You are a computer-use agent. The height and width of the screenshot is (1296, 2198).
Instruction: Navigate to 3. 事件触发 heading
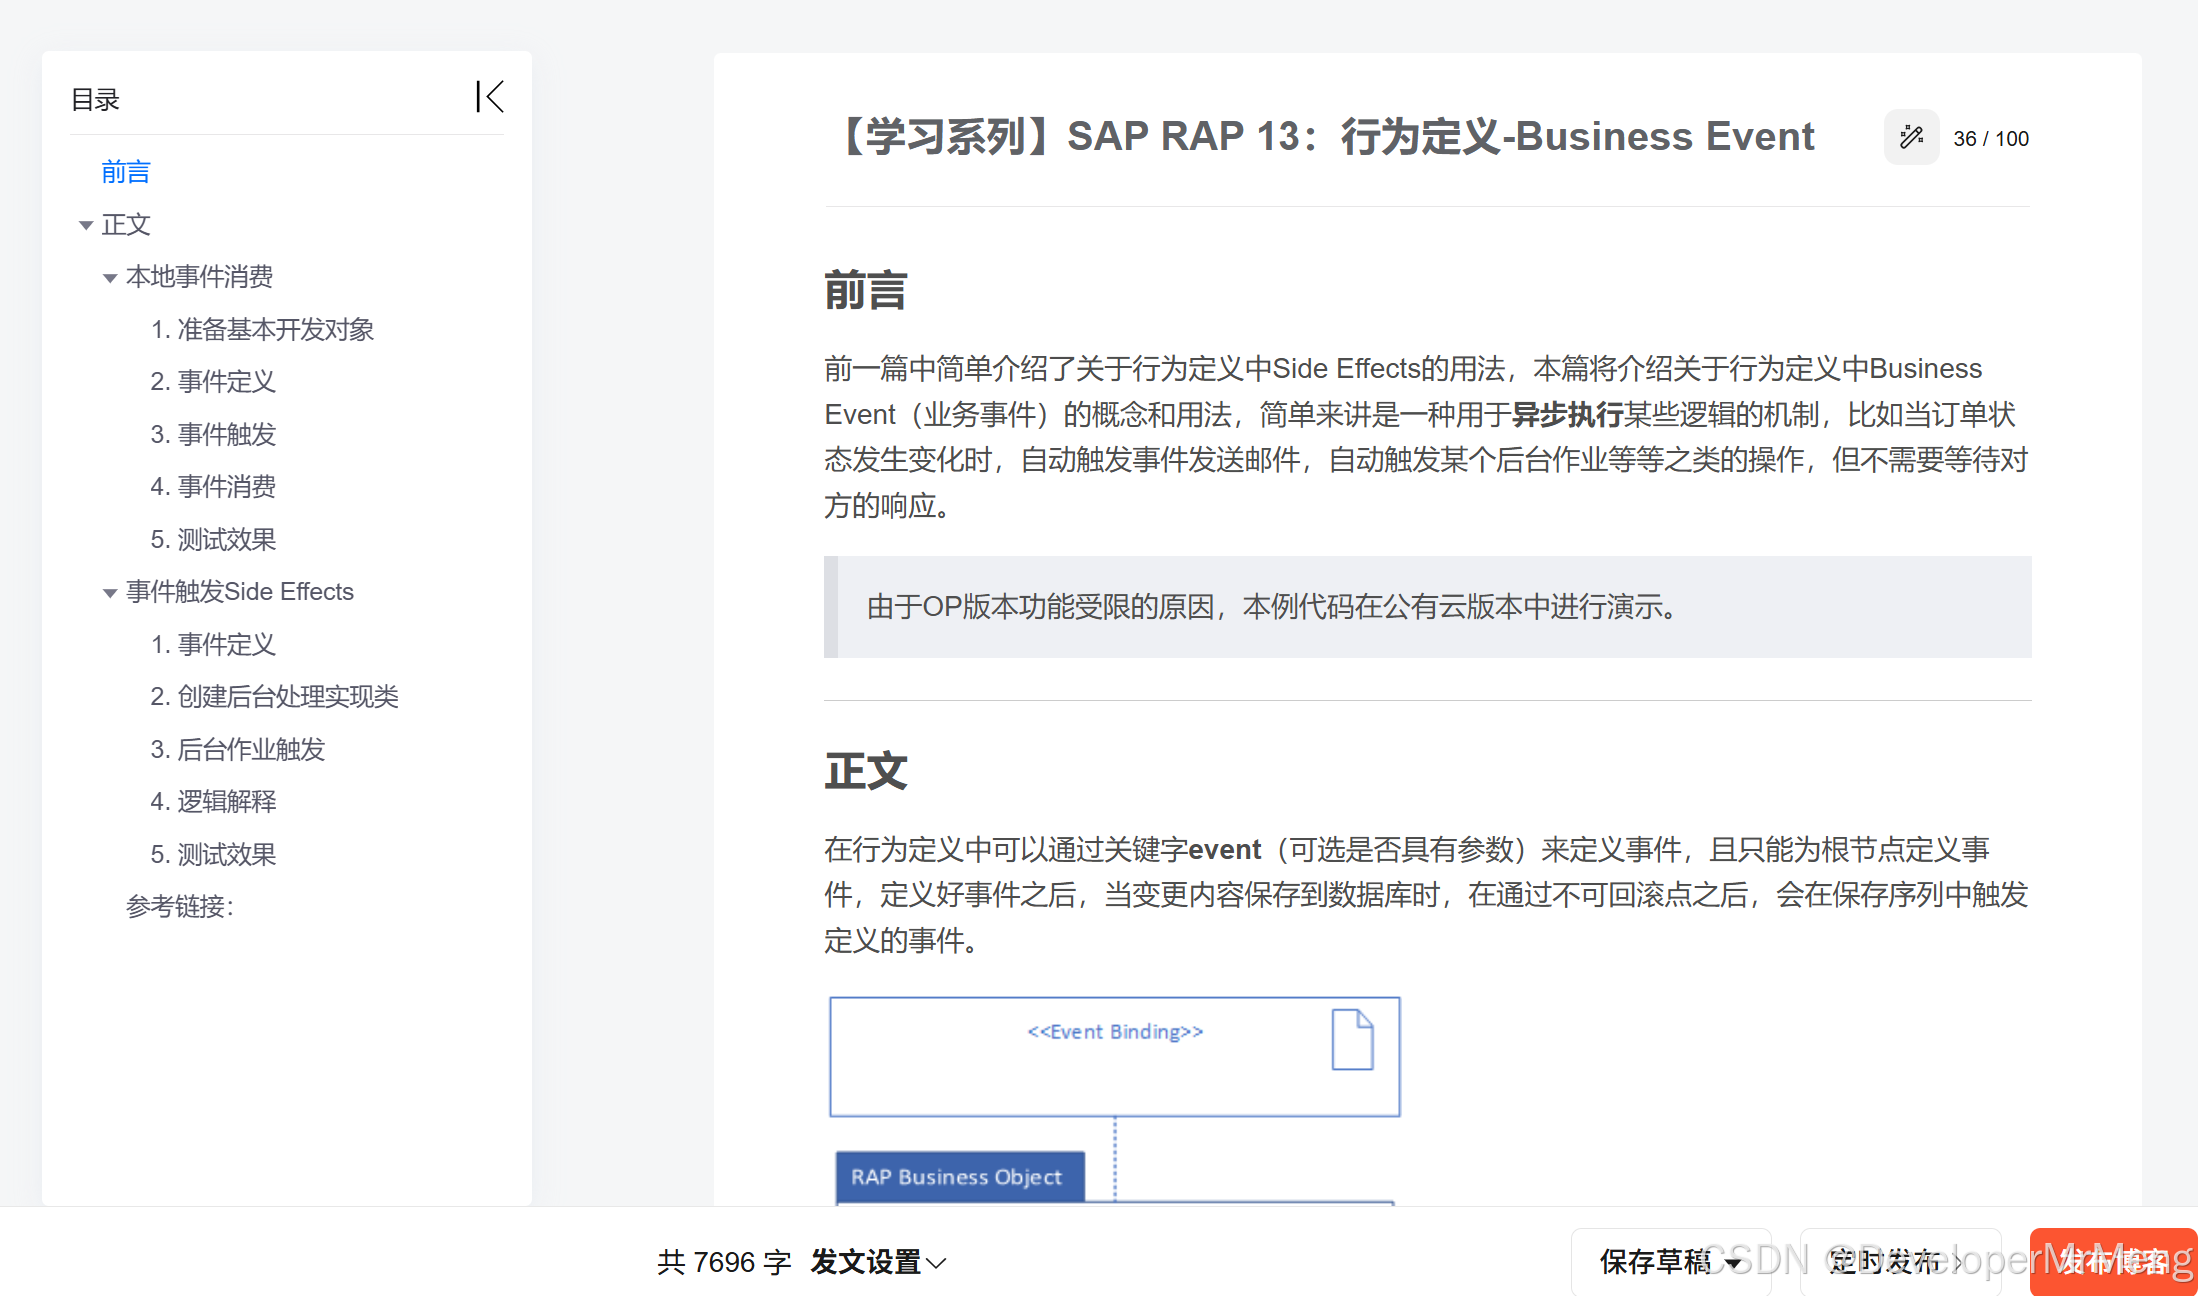(x=213, y=434)
